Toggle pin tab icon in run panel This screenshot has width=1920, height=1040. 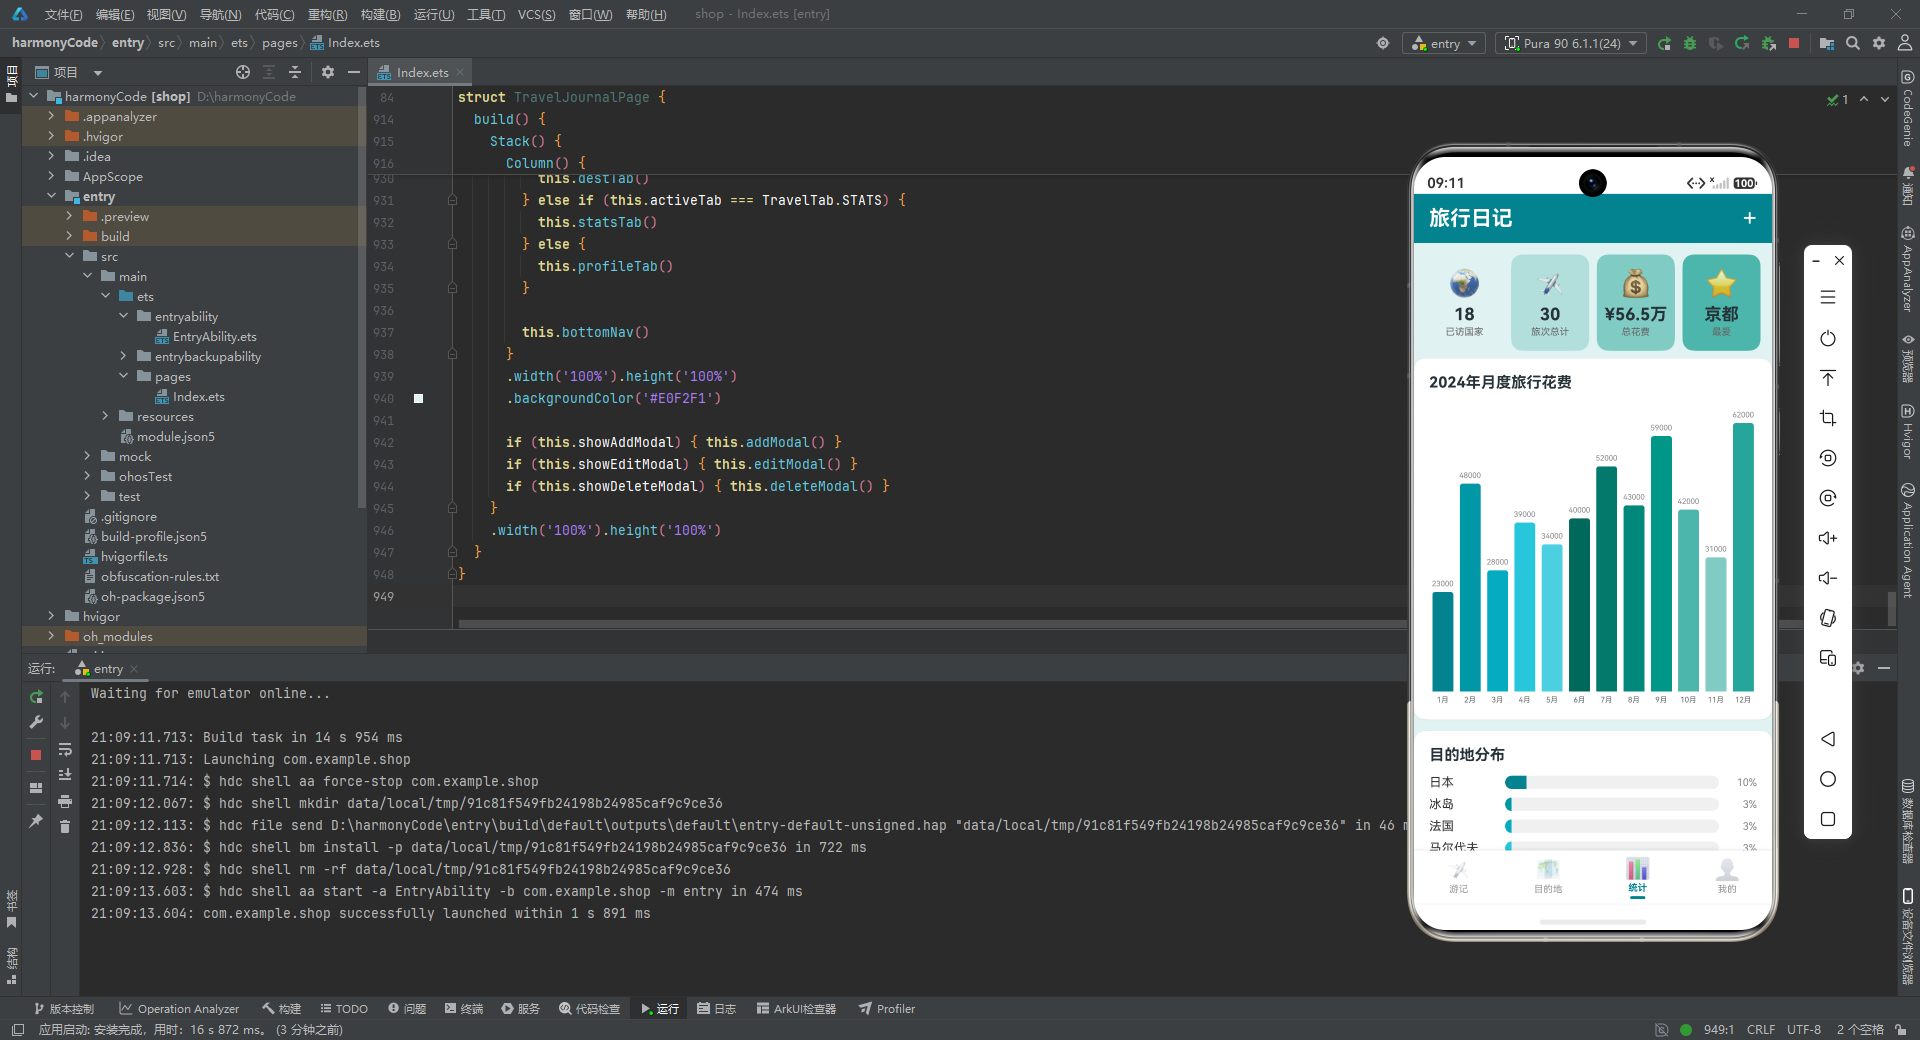click(x=36, y=821)
